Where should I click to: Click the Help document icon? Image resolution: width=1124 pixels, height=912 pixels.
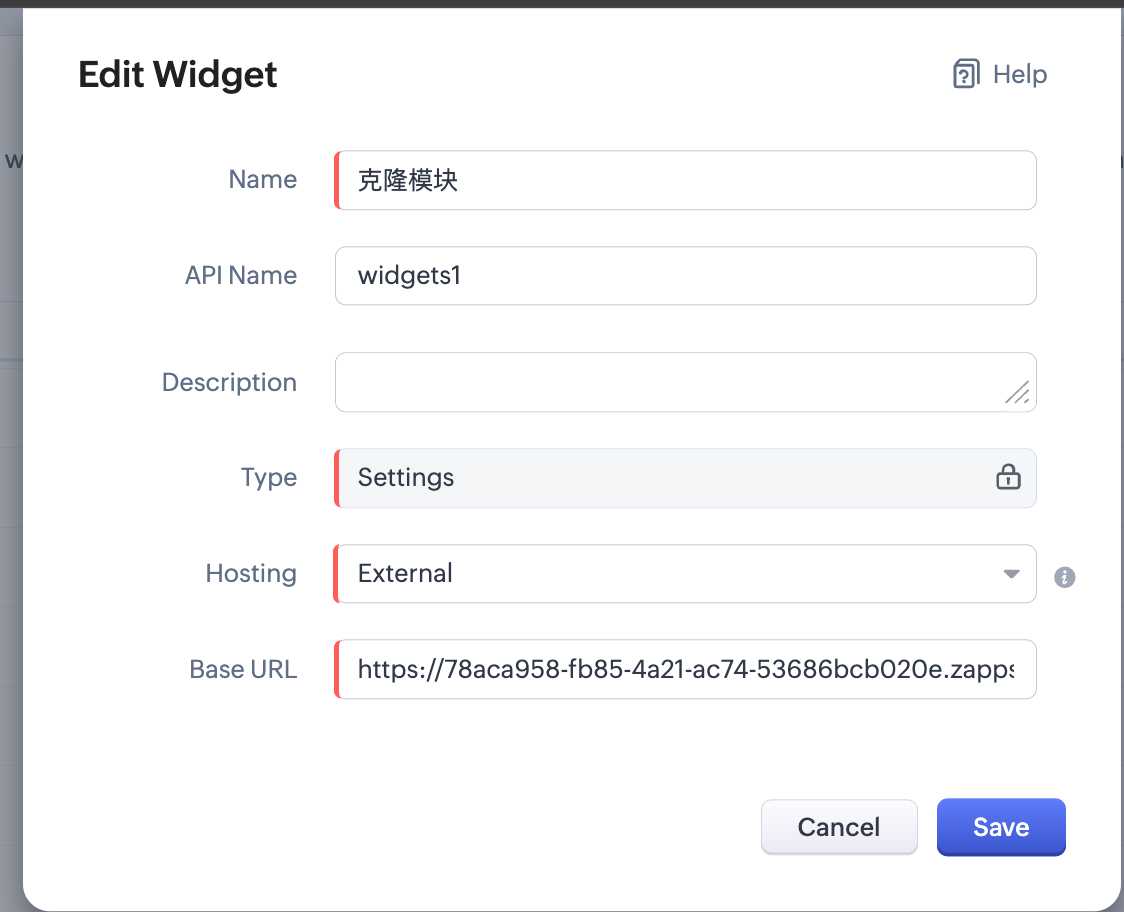click(966, 75)
